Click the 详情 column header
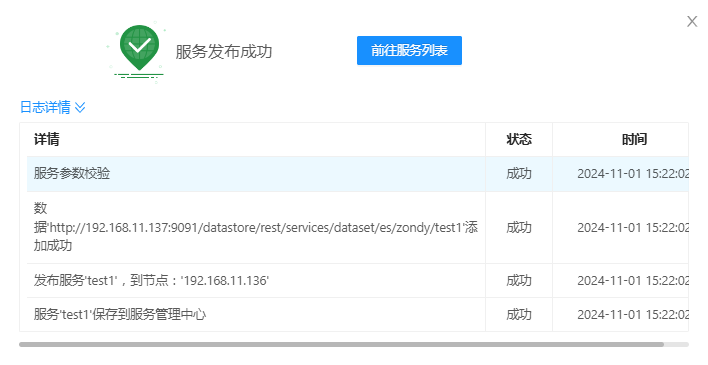 (47, 139)
